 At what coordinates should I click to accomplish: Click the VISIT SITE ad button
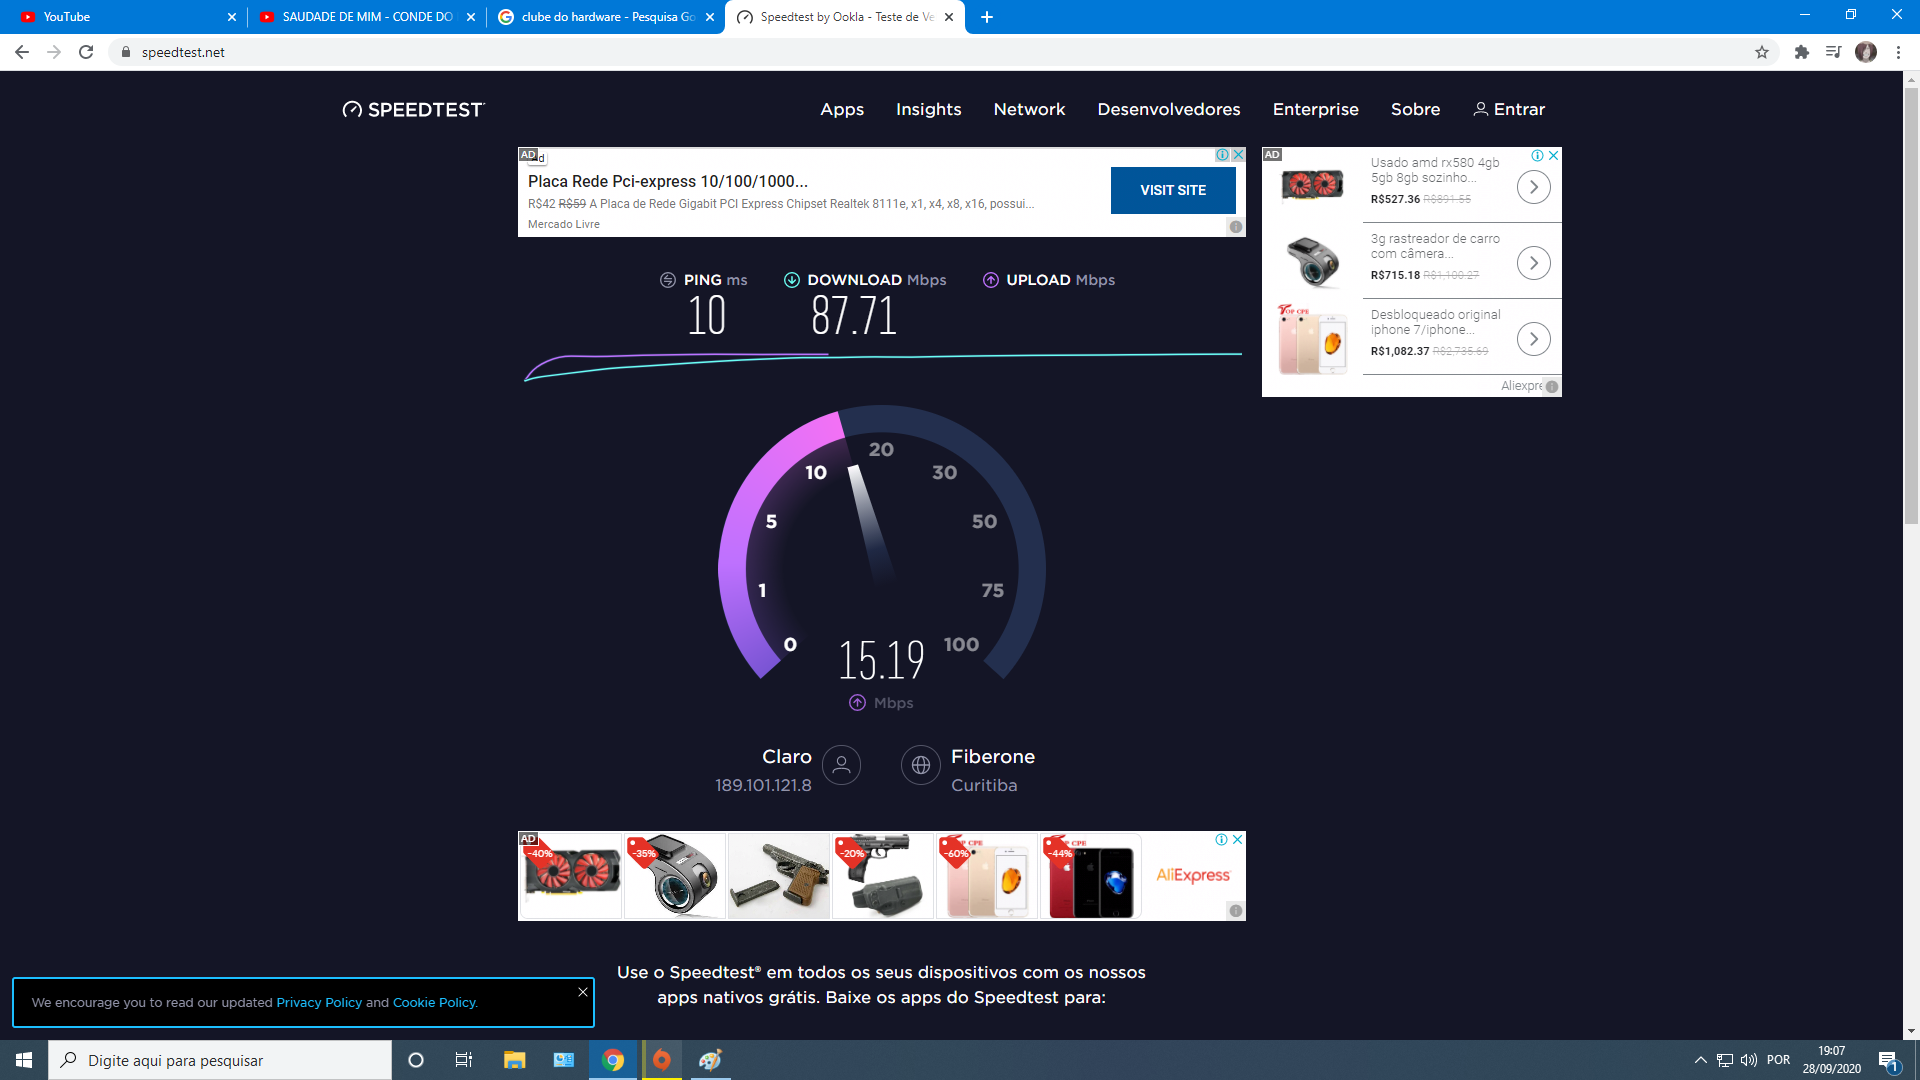click(1173, 190)
